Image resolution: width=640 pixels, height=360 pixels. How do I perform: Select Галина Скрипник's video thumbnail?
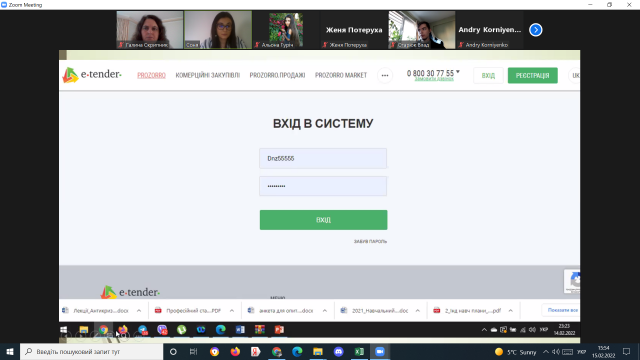click(x=150, y=30)
